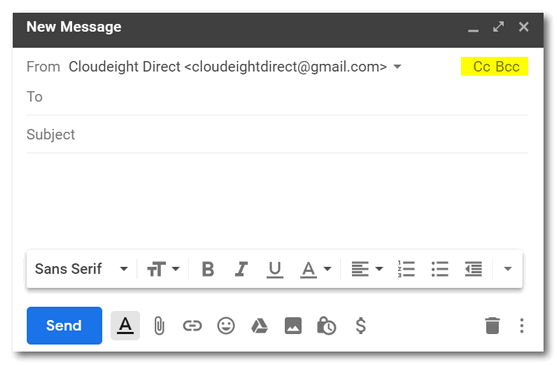
Task: Send money using the dollar sign icon
Action: (x=361, y=326)
